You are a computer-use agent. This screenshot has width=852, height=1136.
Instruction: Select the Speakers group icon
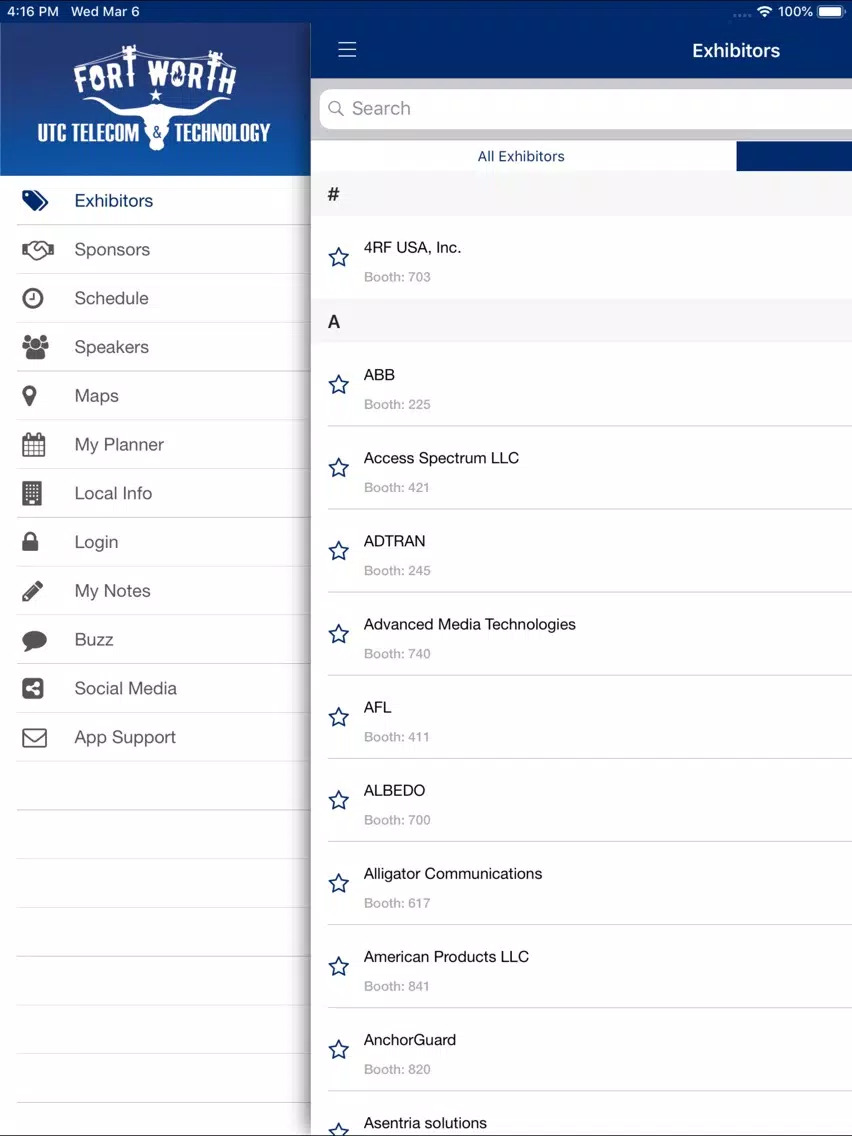pos(36,347)
